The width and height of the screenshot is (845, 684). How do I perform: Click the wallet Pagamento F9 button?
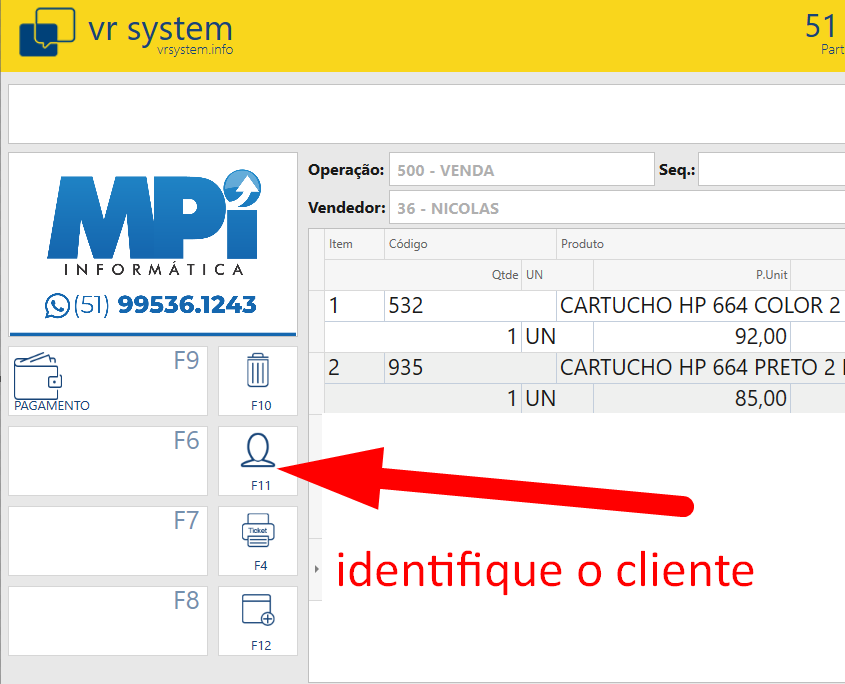pos(108,381)
